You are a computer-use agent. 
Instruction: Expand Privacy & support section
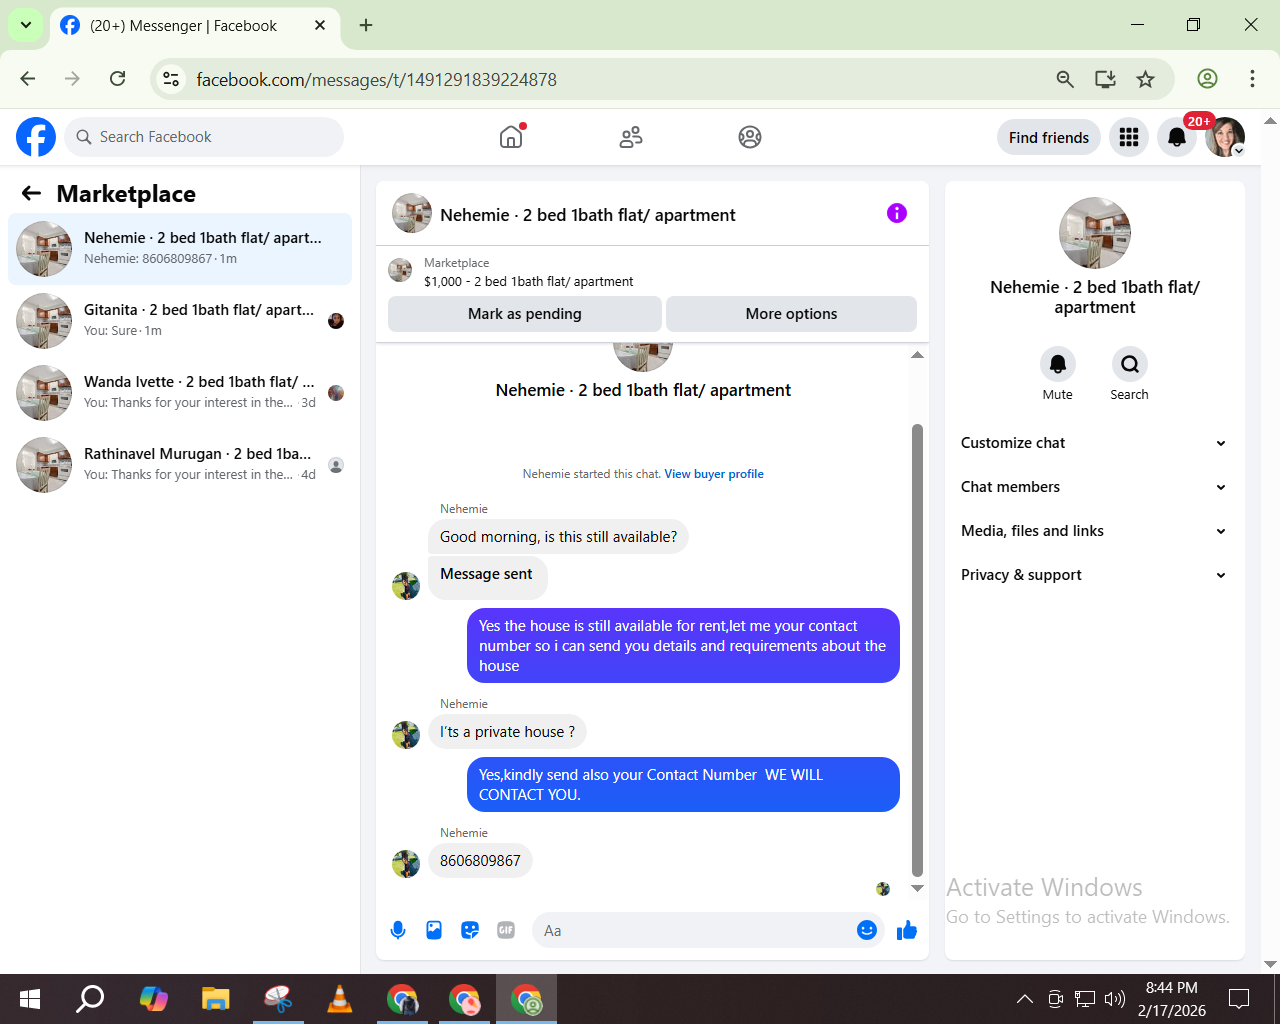click(x=1094, y=575)
